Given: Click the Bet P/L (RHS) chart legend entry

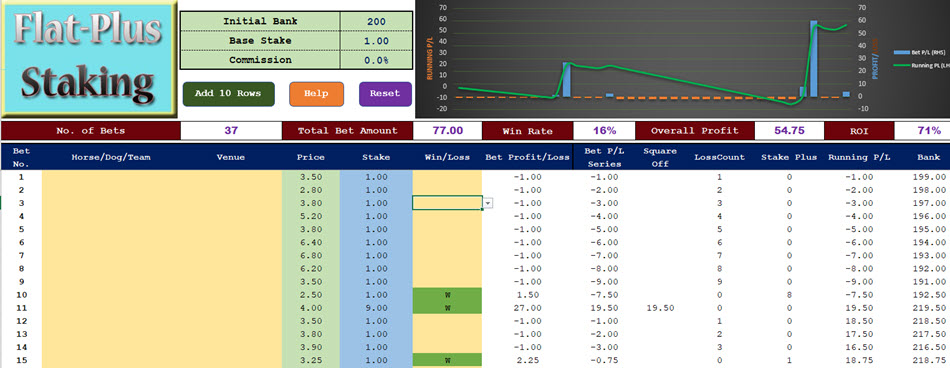Looking at the screenshot, I should tap(919, 53).
